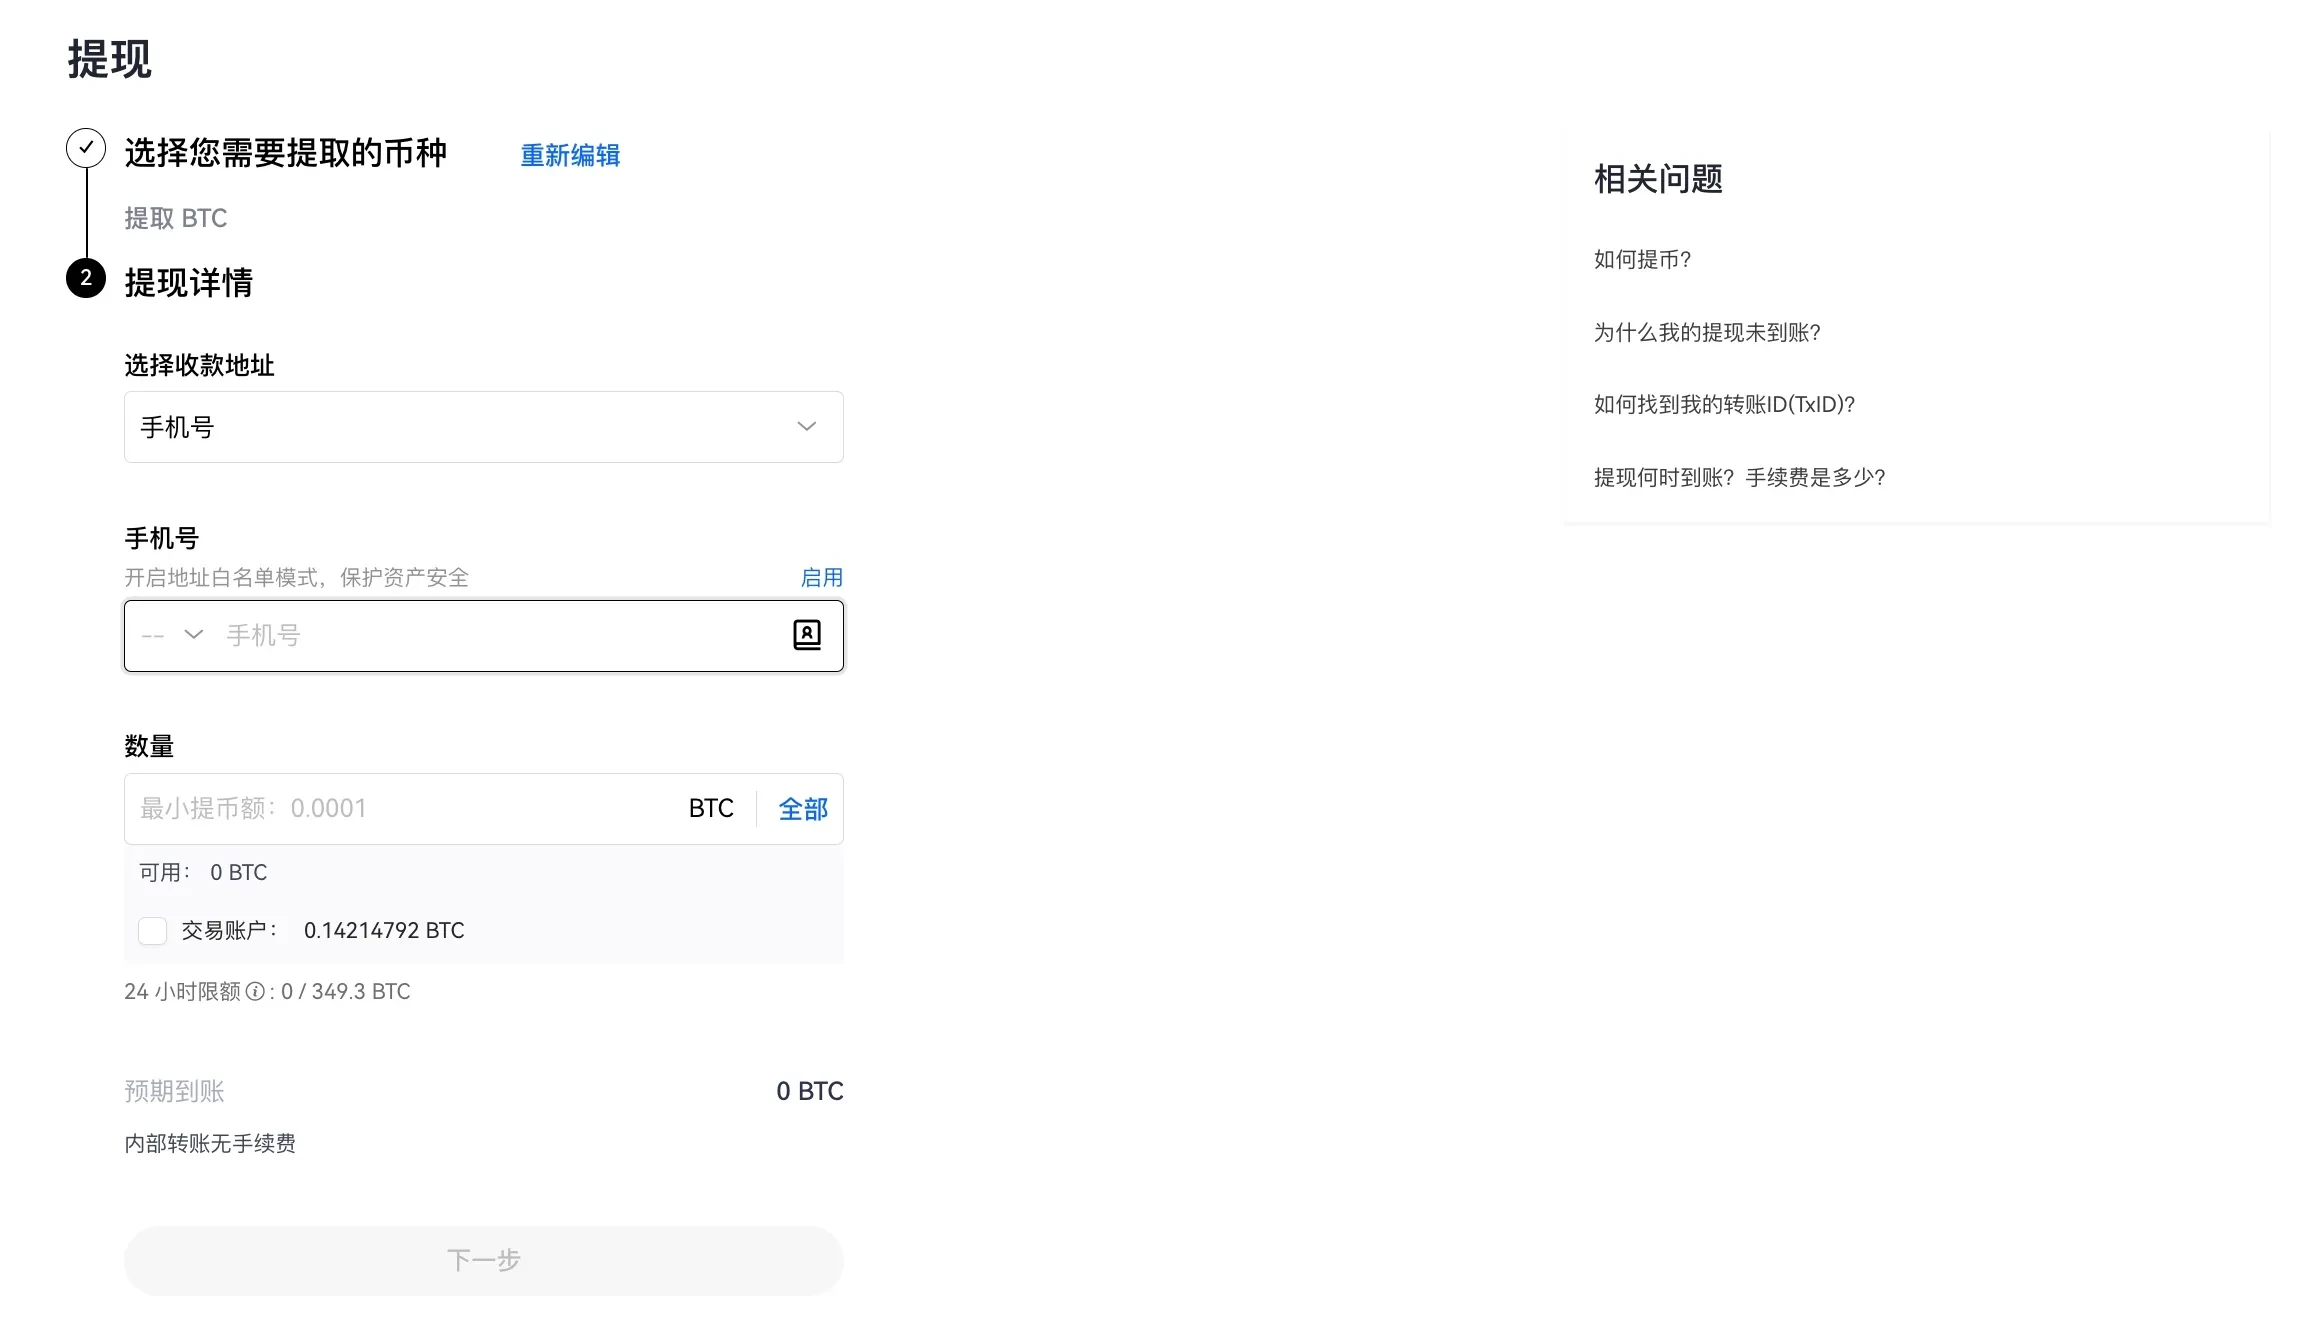Click the phone number input field
This screenshot has width=2322, height=1332.
450,635
